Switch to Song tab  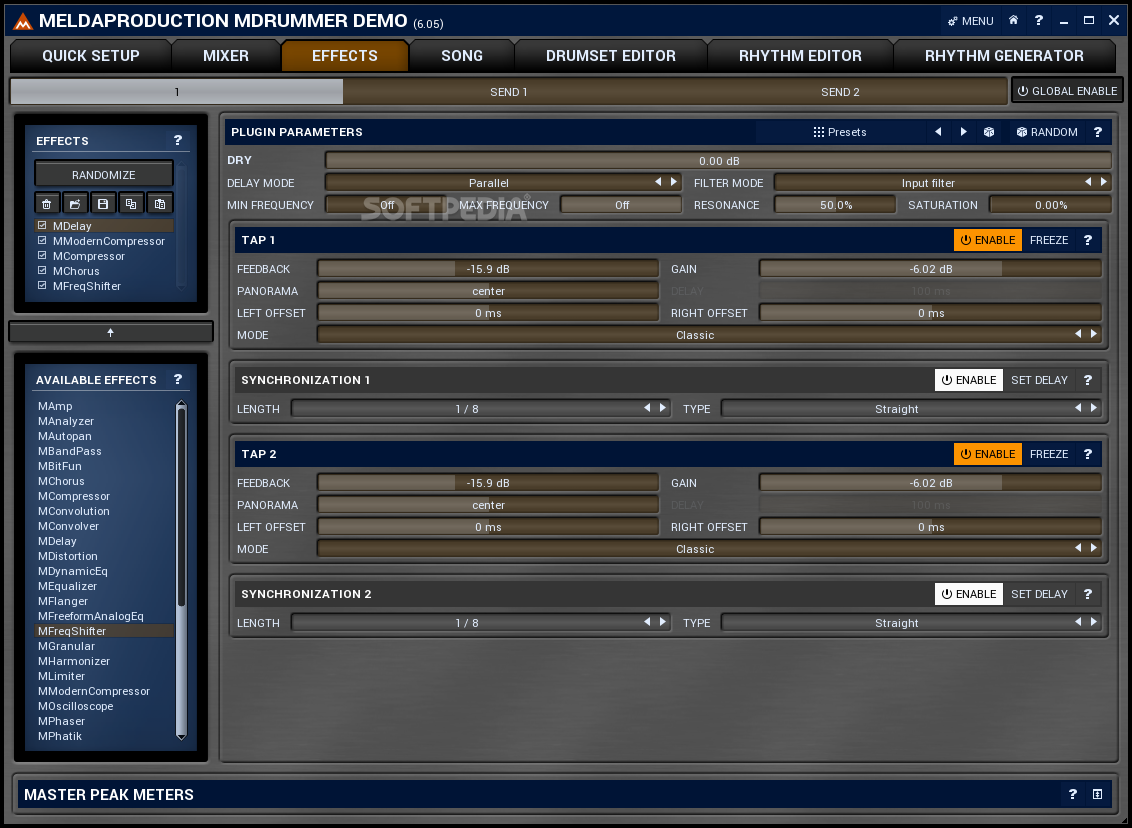point(462,56)
